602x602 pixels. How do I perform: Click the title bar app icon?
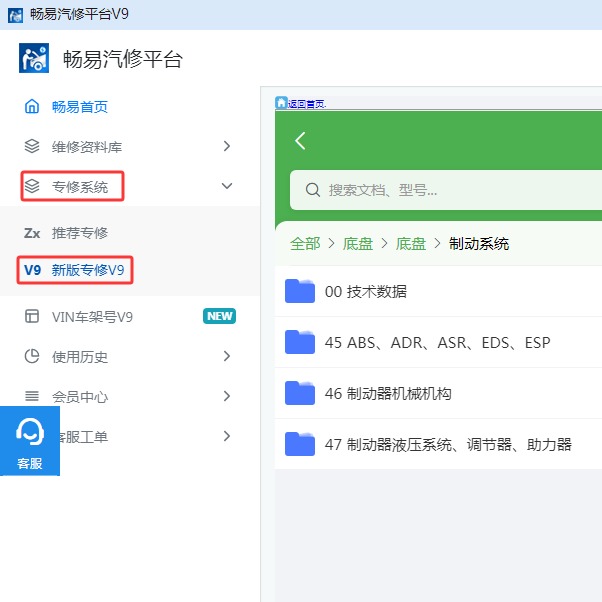point(15,15)
